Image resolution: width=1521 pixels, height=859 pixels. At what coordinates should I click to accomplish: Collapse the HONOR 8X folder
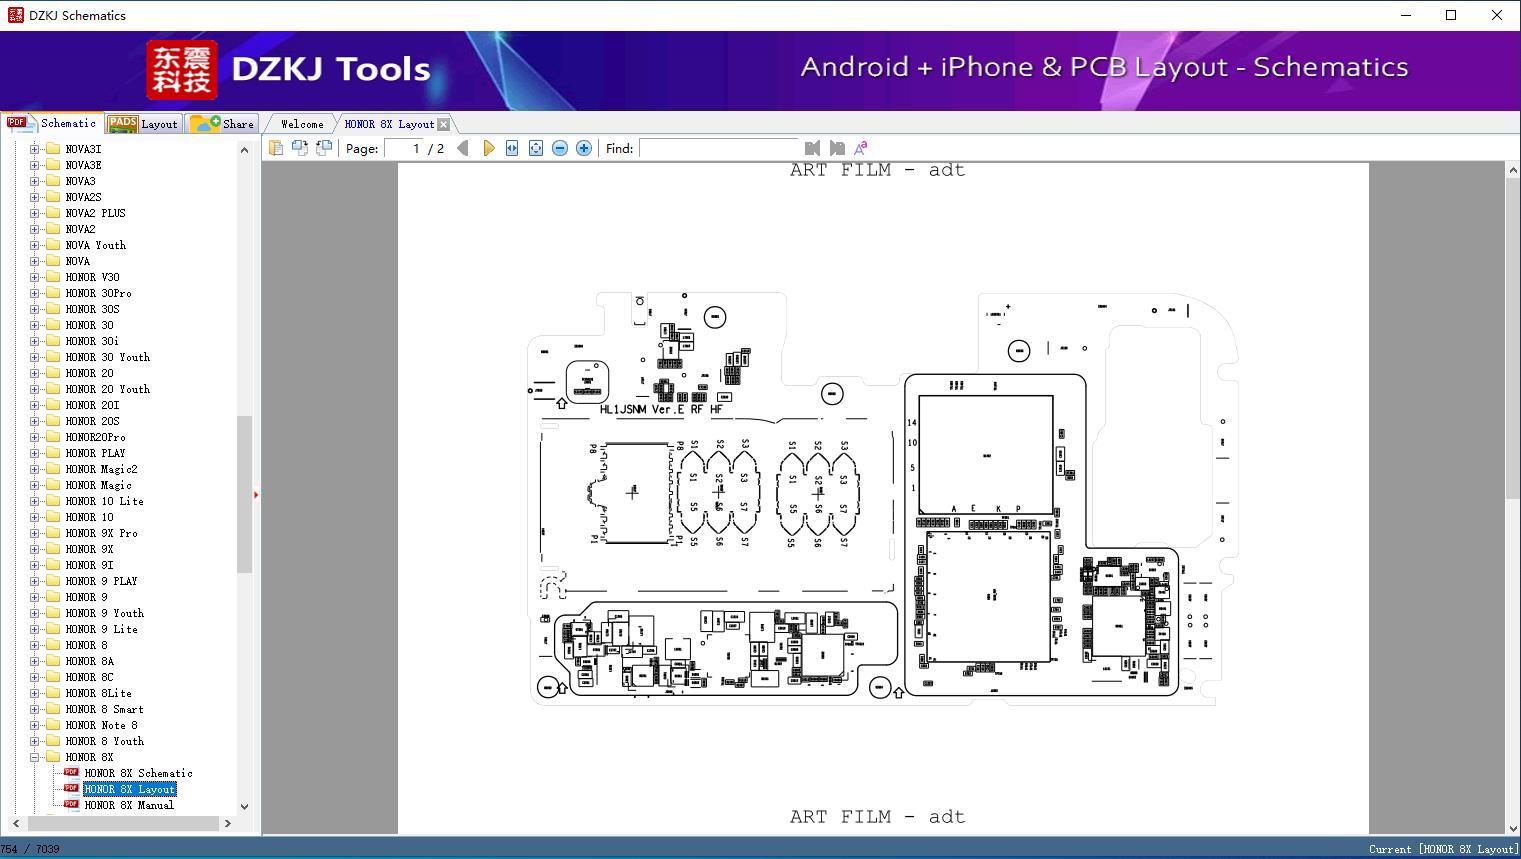(x=35, y=757)
